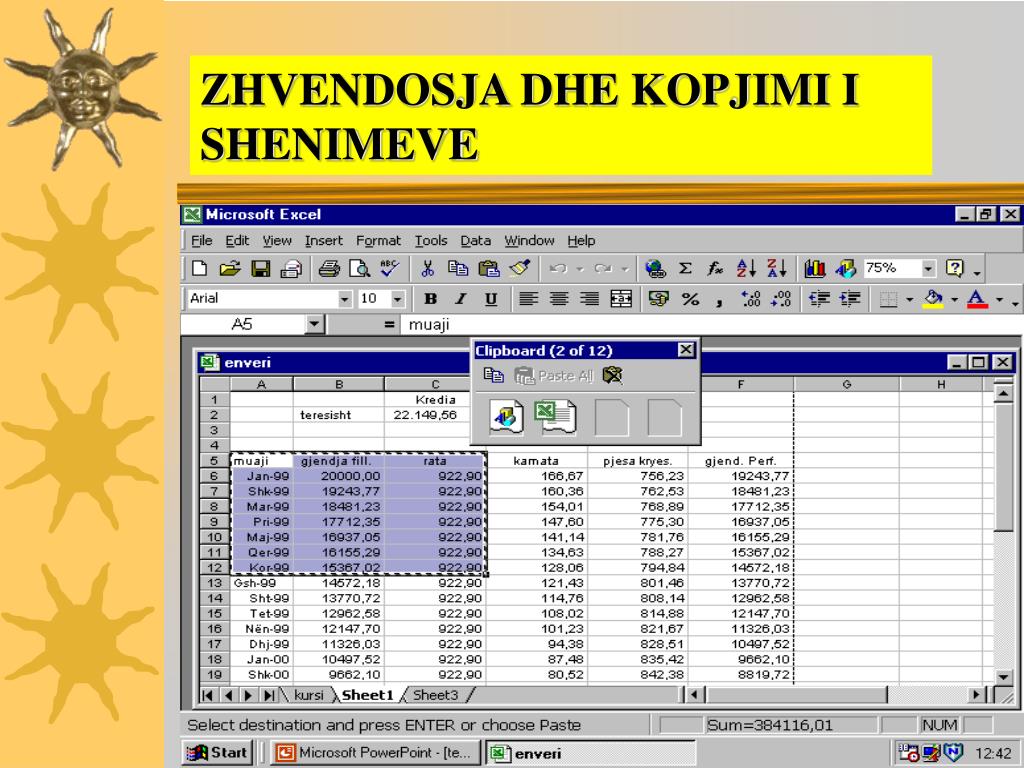
Task: Click the Copy icon in the Standard toolbar
Action: tap(458, 268)
